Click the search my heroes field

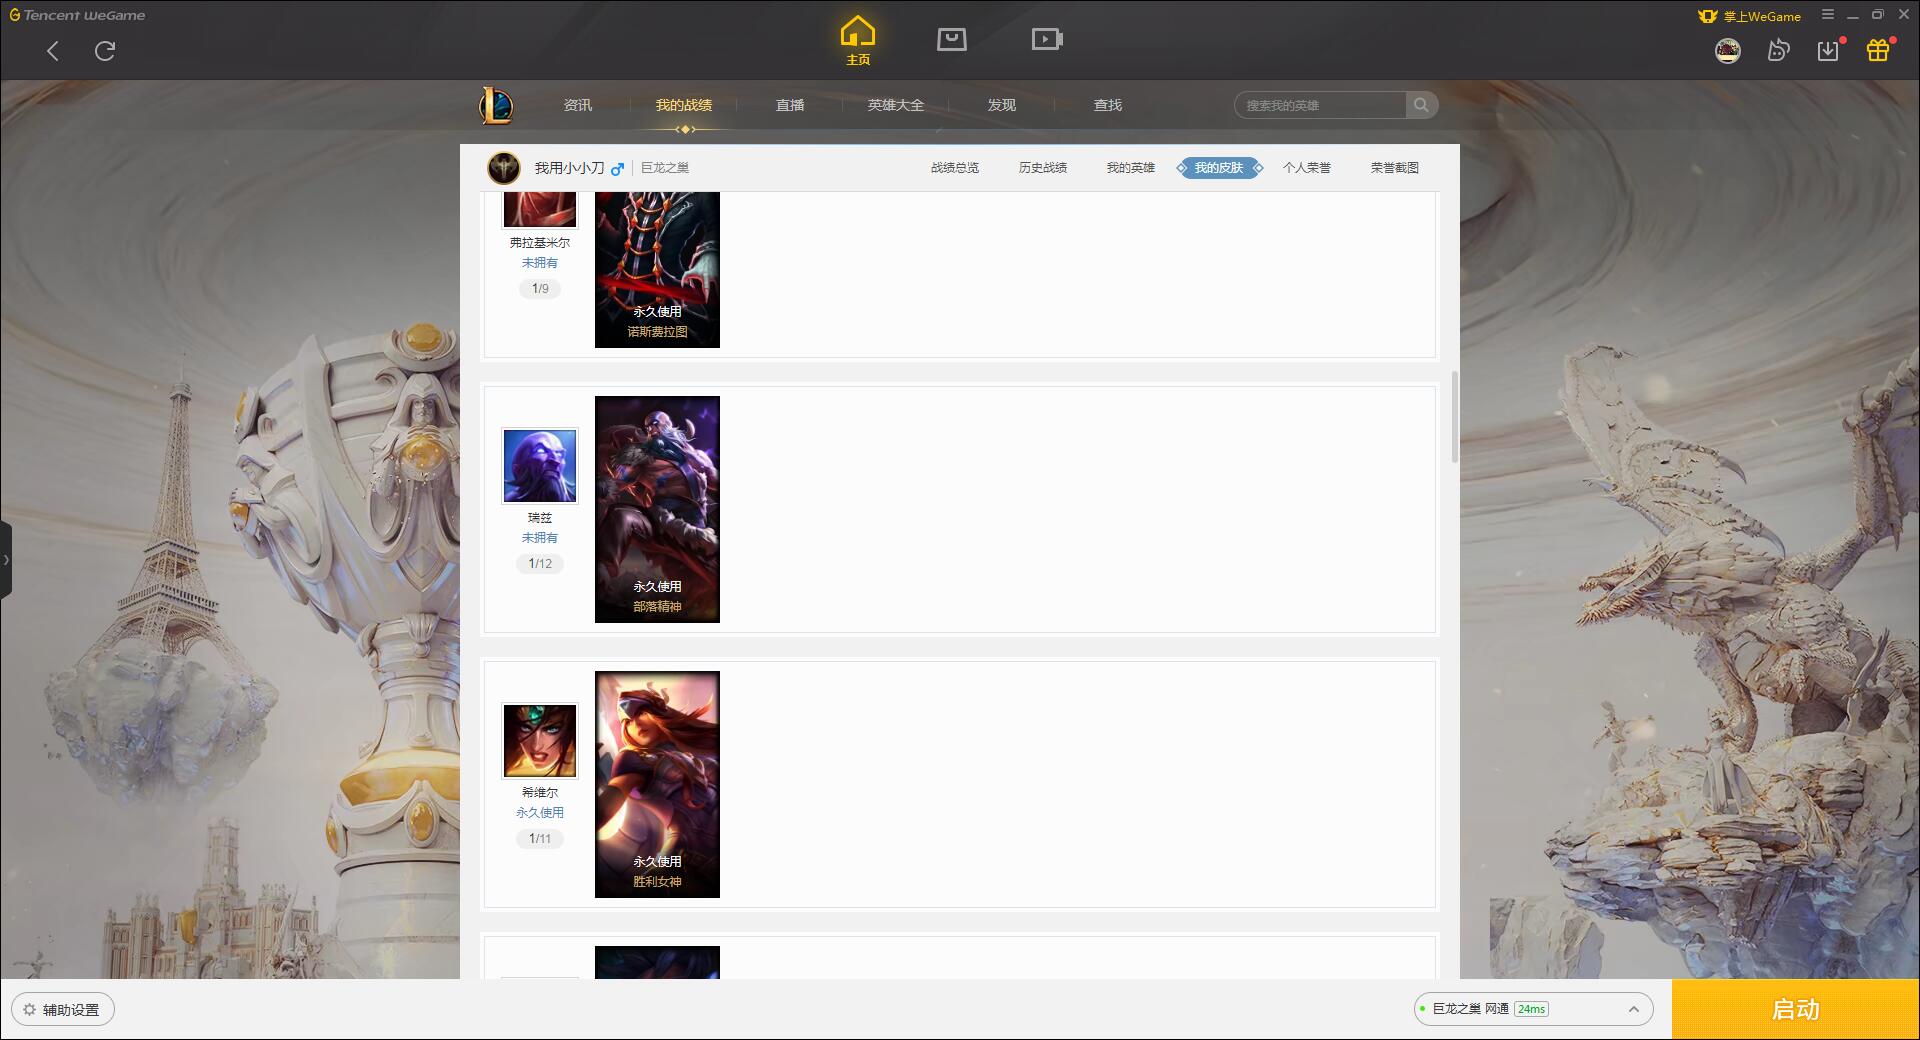pos(1320,105)
